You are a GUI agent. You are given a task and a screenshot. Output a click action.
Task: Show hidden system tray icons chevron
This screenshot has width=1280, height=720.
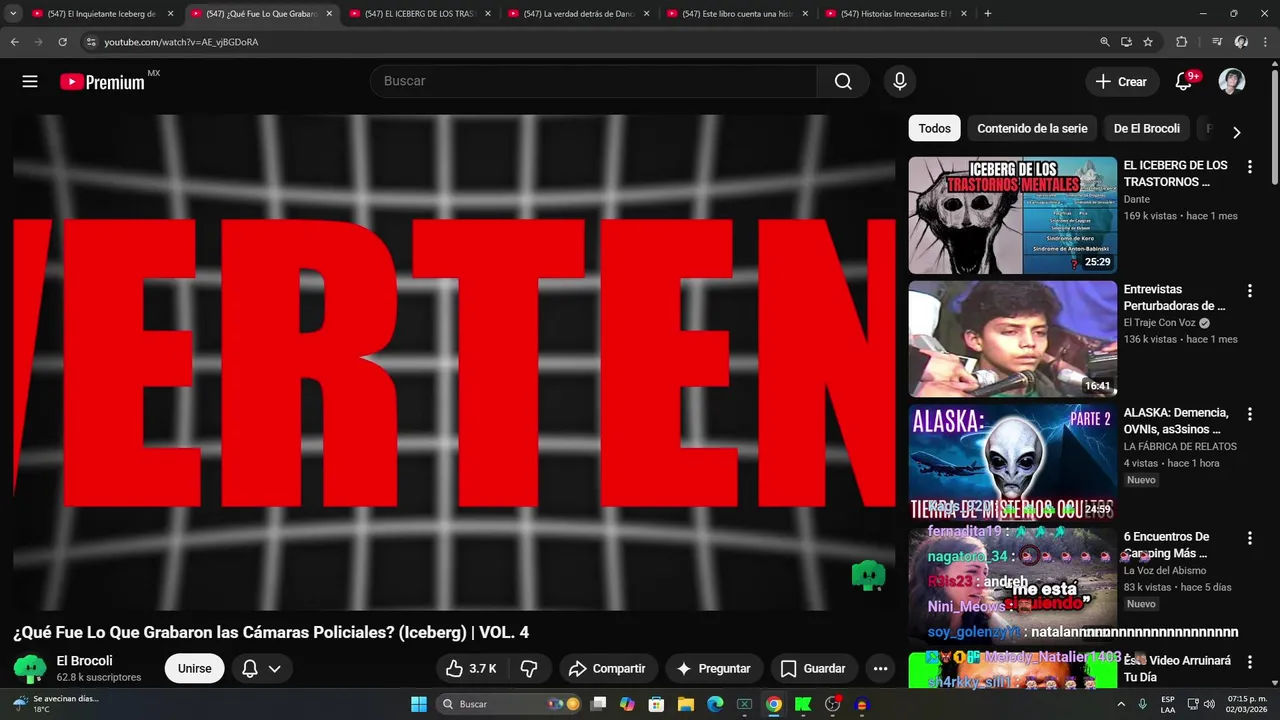click(x=1119, y=704)
